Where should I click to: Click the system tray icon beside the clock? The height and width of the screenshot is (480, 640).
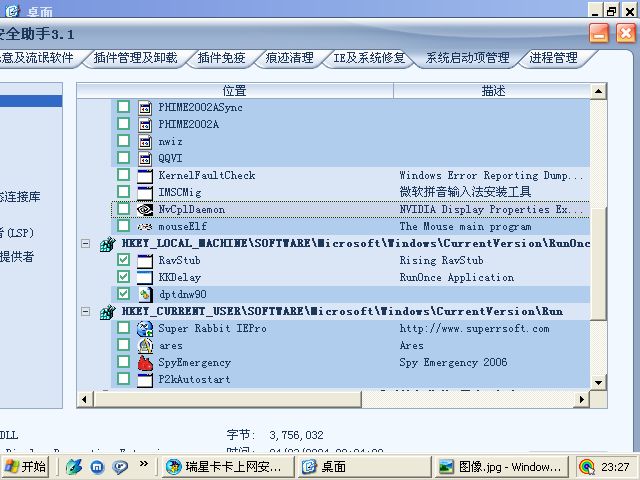587,467
